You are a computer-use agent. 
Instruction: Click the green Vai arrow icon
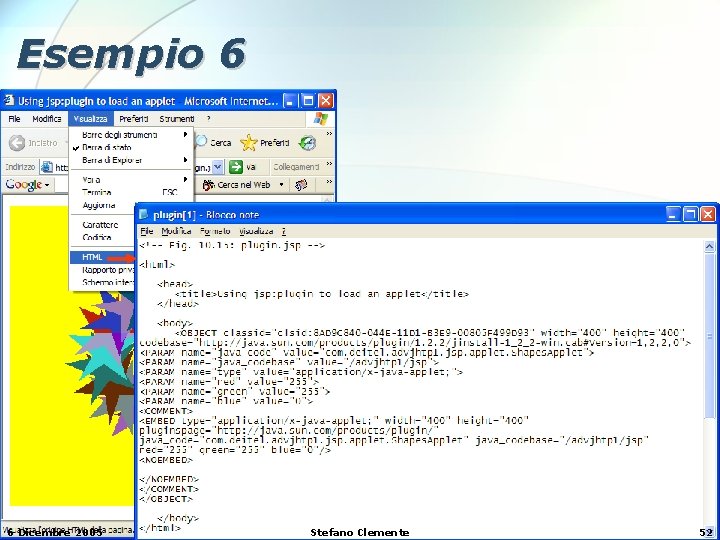click(x=236, y=167)
